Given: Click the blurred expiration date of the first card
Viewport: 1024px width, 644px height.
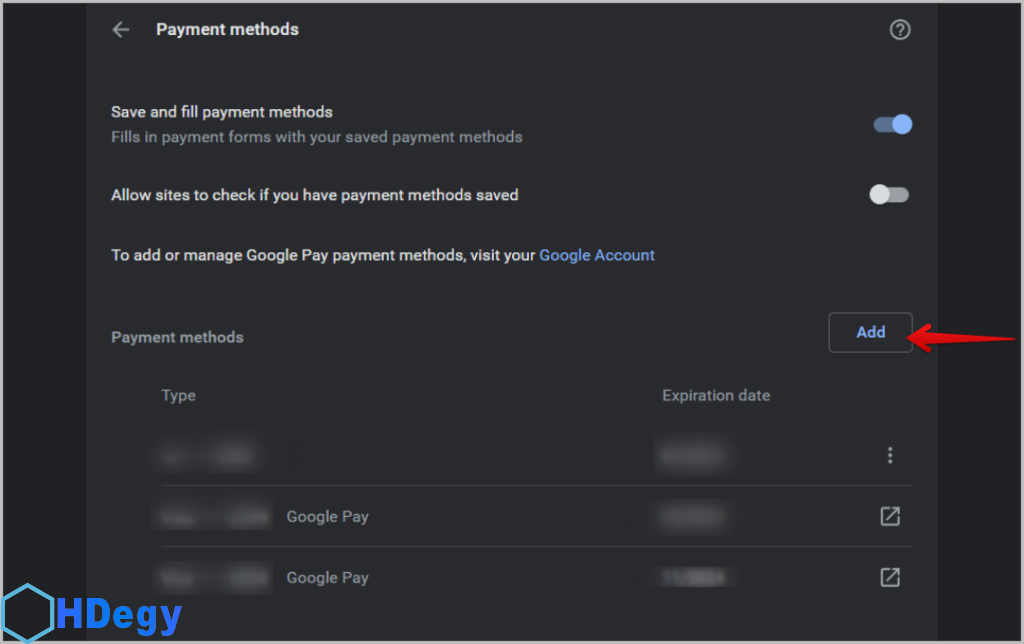Looking at the screenshot, I should (691, 457).
